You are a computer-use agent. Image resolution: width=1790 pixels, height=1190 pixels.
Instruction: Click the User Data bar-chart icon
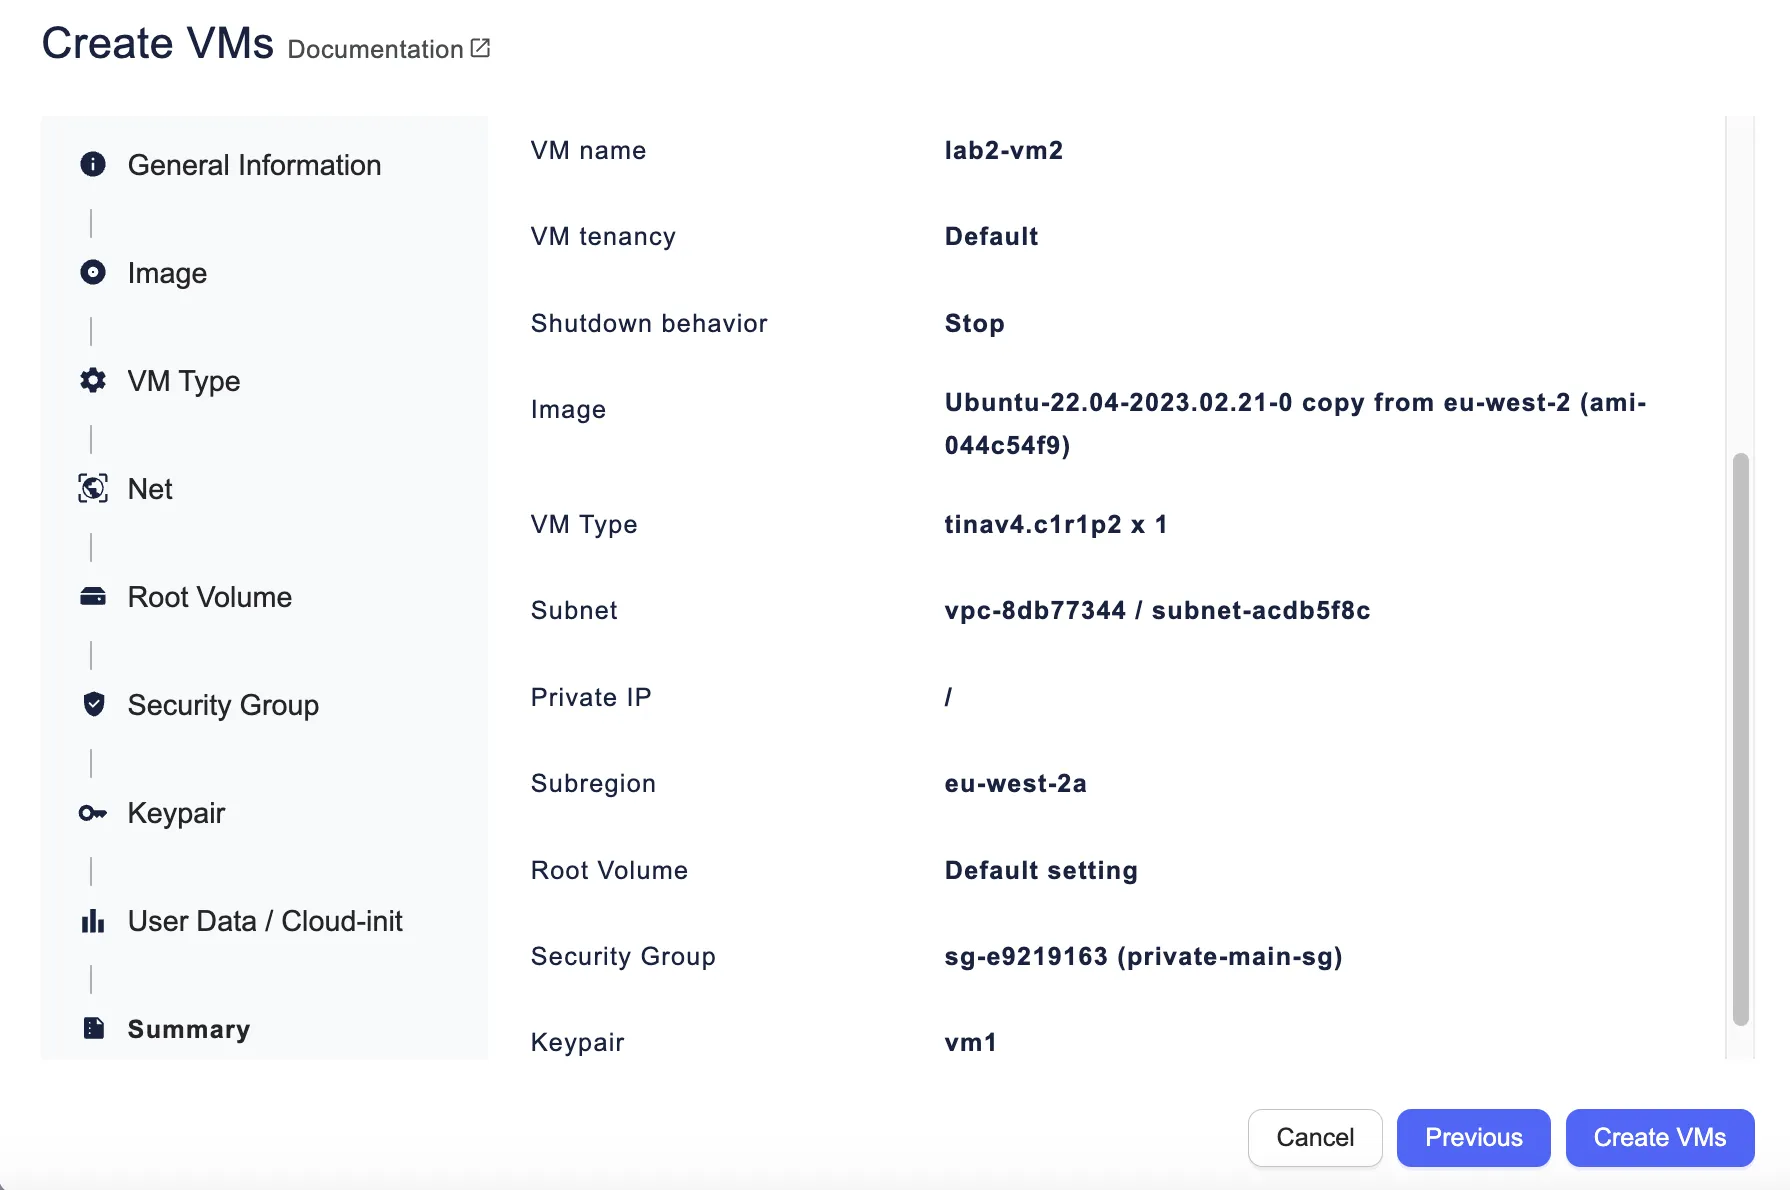pyautogui.click(x=93, y=921)
